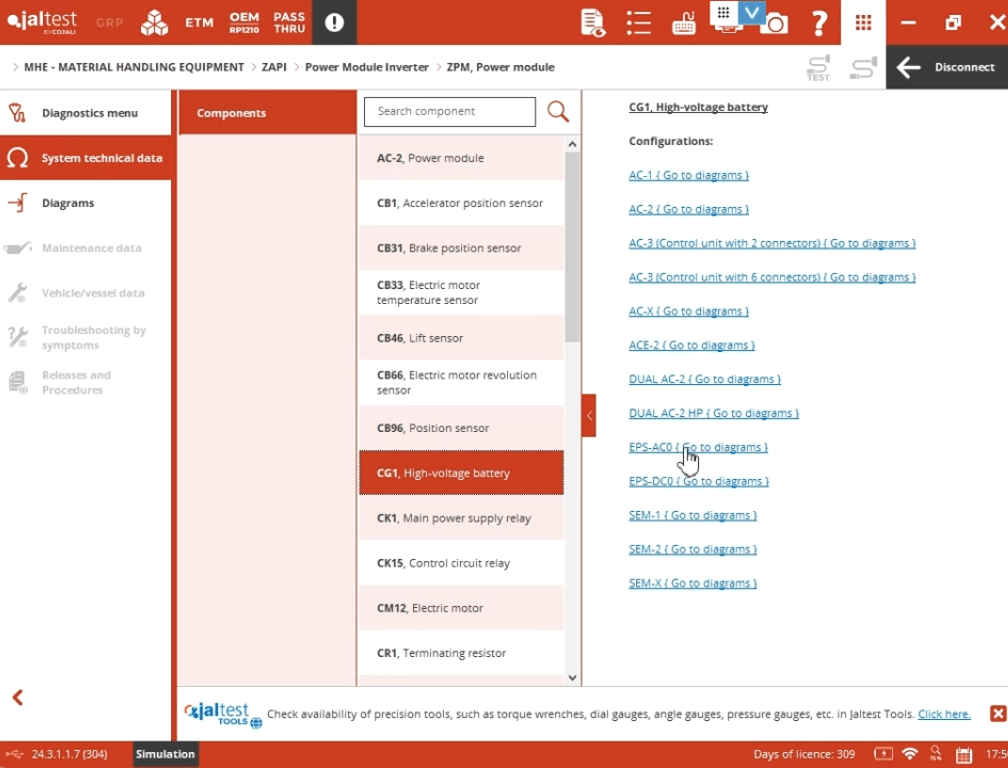
Task: Open EPS-AC0 Go to diagrams link
Action: [698, 447]
